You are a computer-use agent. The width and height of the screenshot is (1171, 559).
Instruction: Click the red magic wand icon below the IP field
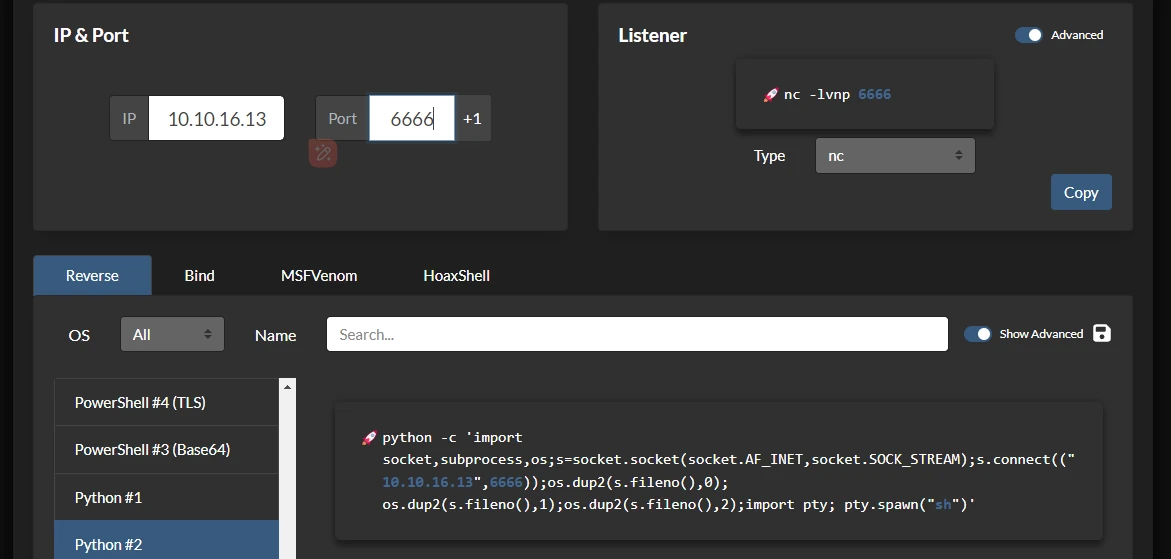pyautogui.click(x=323, y=153)
